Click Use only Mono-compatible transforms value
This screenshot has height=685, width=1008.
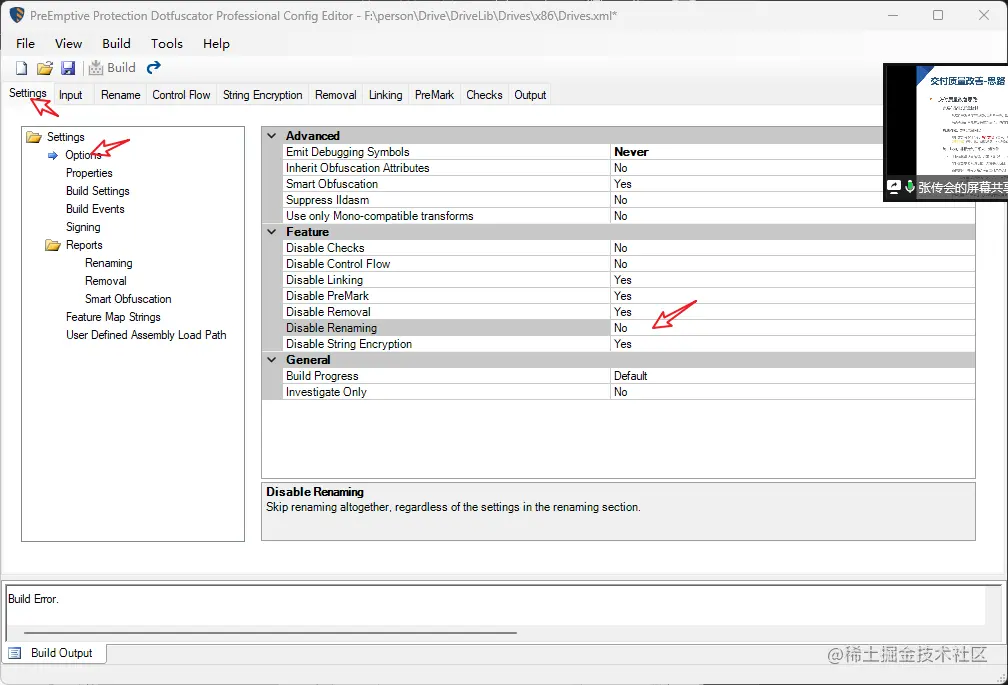(792, 216)
